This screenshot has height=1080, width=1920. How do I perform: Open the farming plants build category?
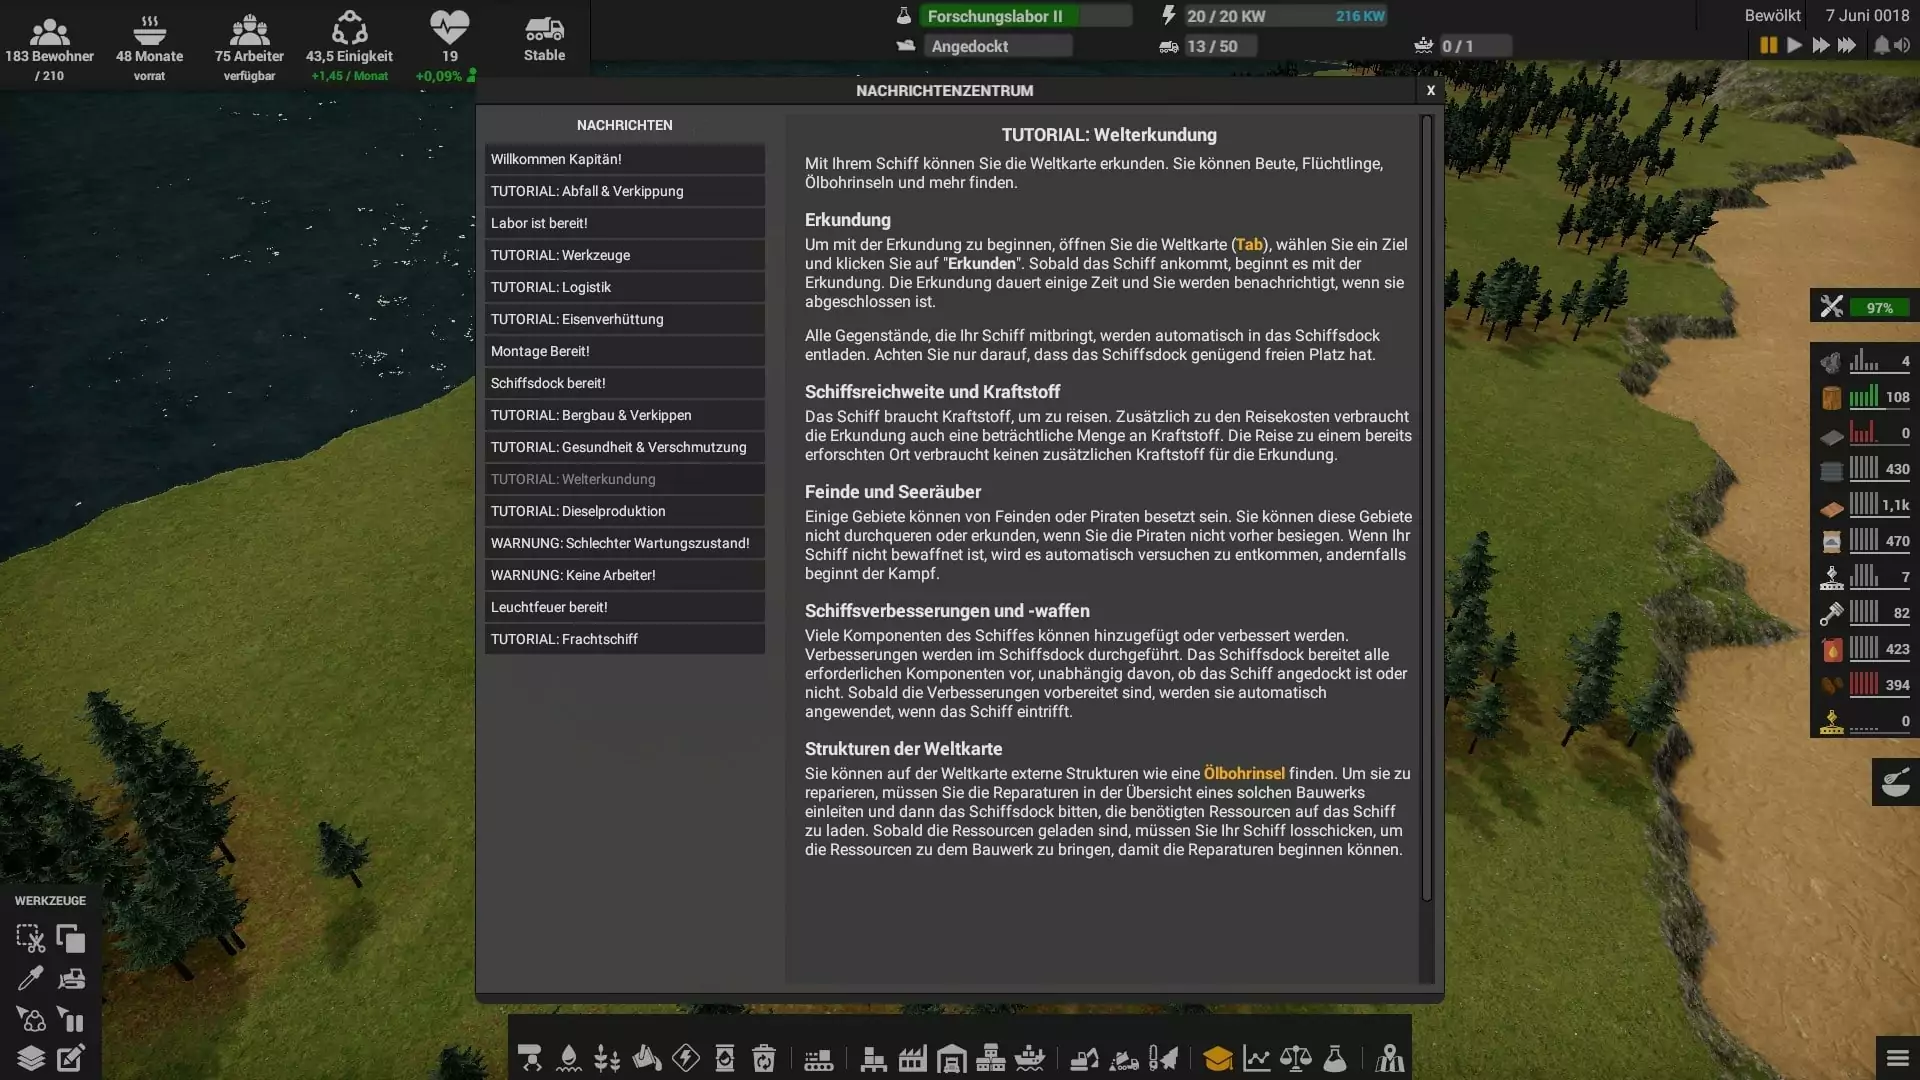pos(607,1058)
